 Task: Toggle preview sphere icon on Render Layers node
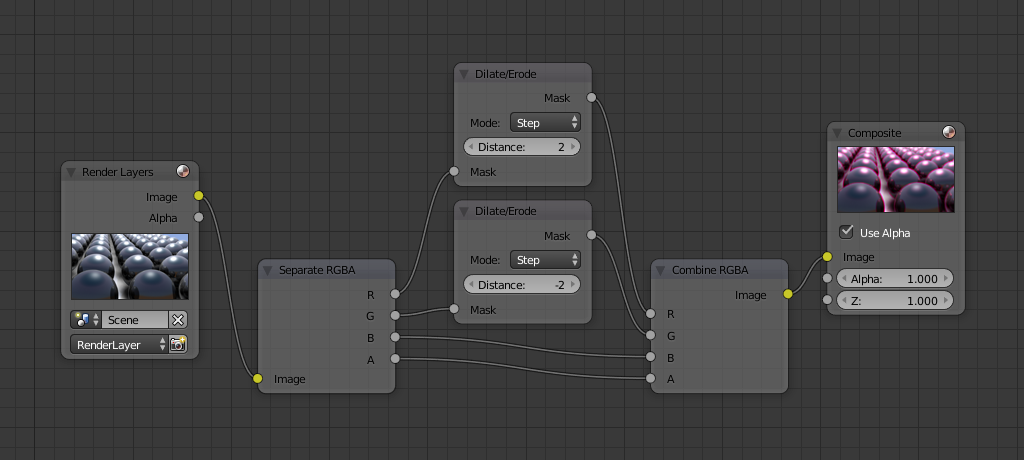[x=183, y=172]
